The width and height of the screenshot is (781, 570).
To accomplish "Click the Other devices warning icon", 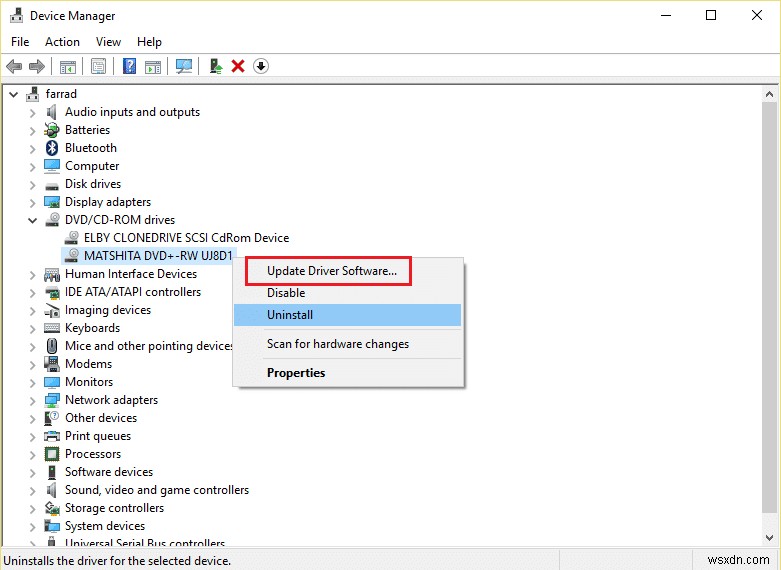I will pyautogui.click(x=52, y=418).
